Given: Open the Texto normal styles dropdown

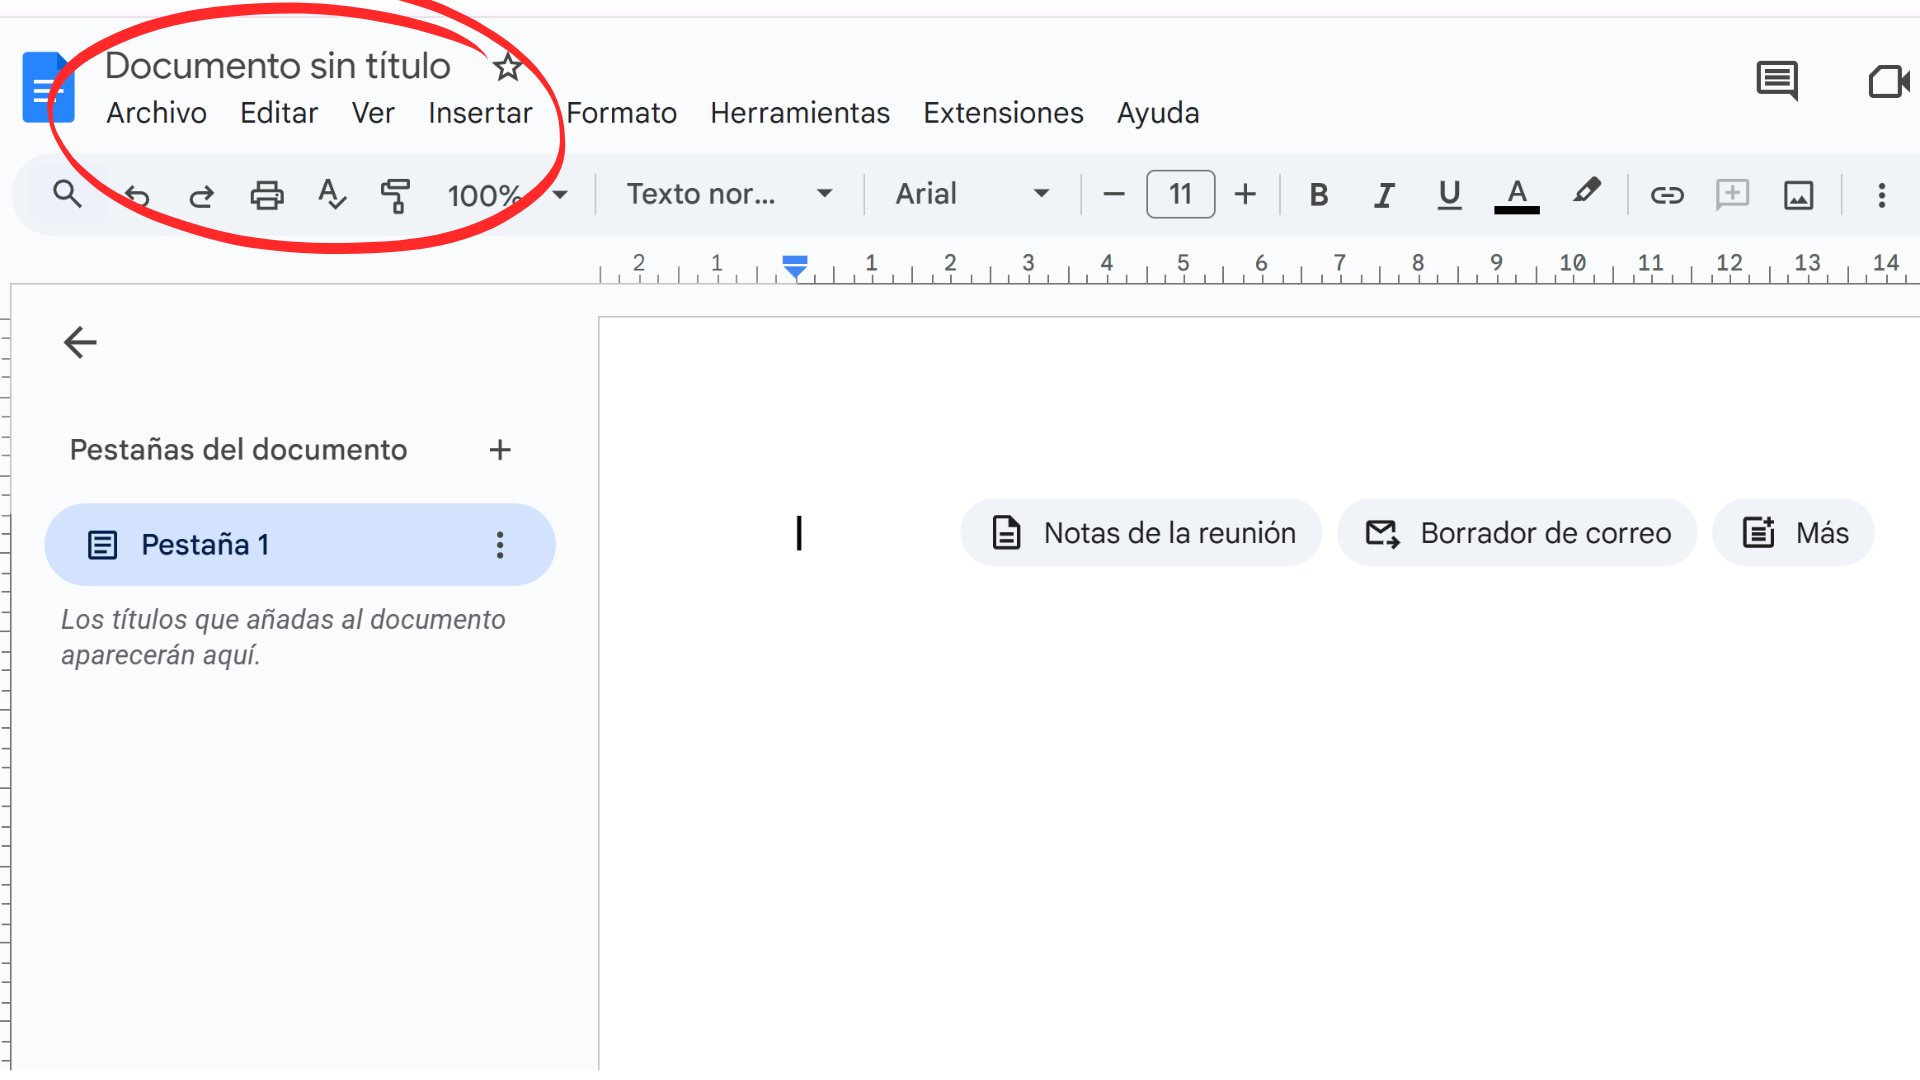Looking at the screenshot, I should pyautogui.click(x=727, y=194).
